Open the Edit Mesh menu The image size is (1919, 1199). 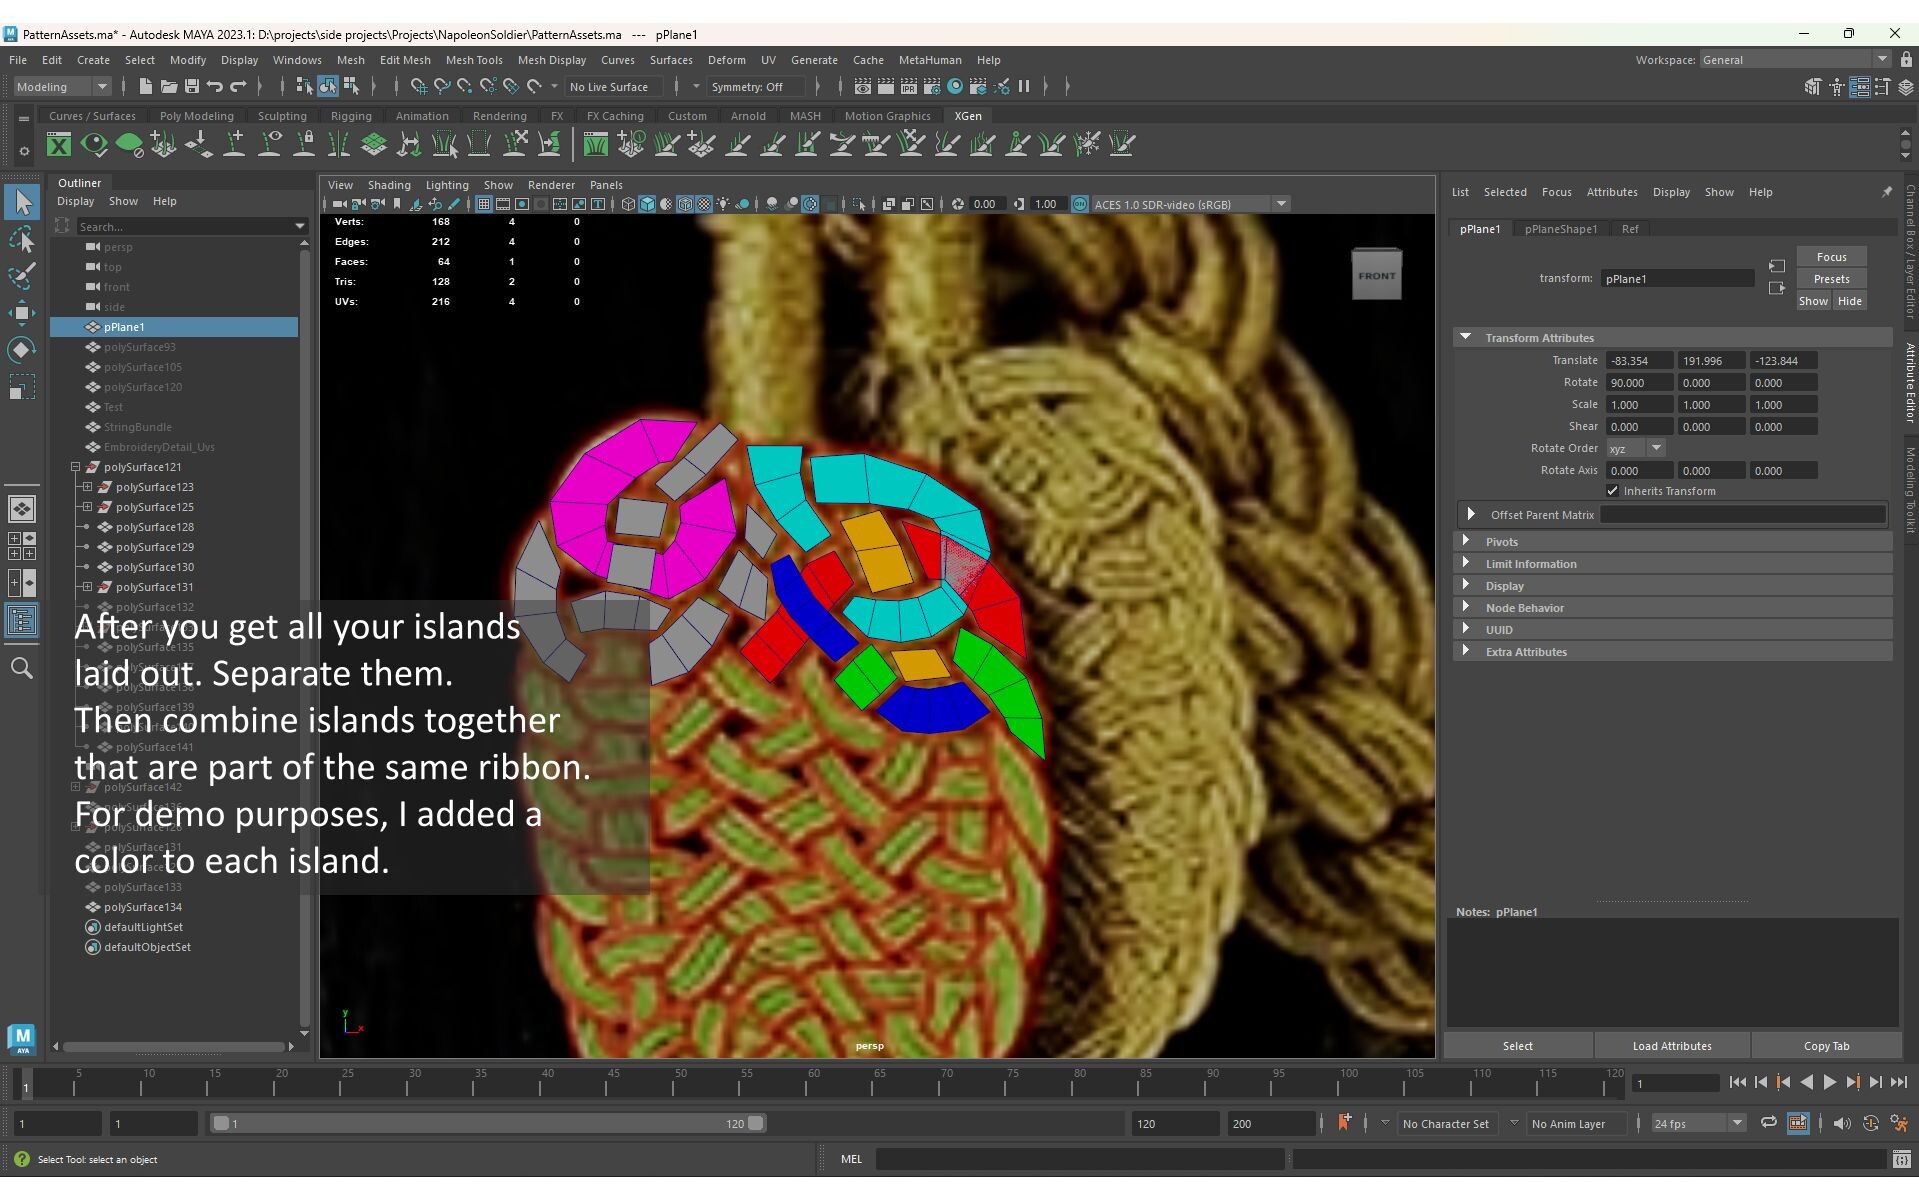(405, 60)
